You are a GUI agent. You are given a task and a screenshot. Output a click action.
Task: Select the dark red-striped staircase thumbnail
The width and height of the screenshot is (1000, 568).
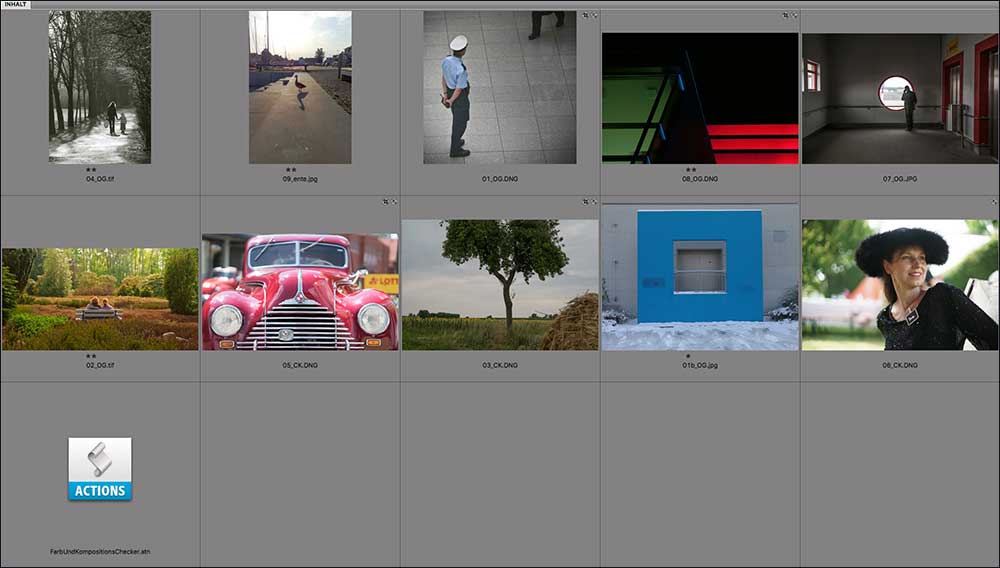click(700, 98)
